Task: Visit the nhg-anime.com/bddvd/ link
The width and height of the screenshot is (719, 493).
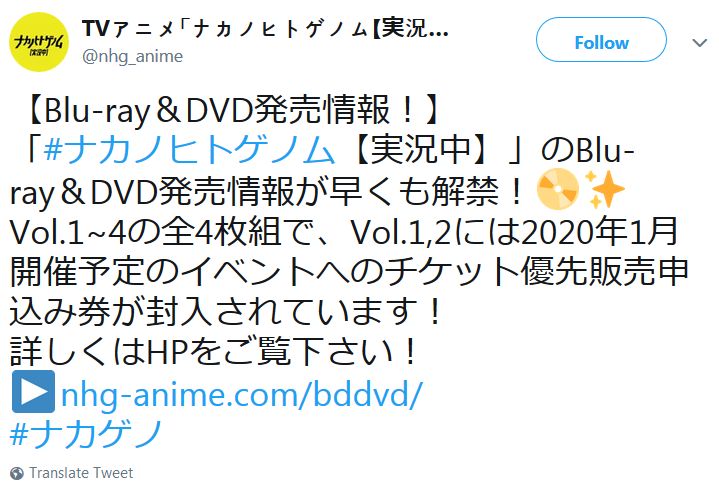Action: tap(241, 393)
